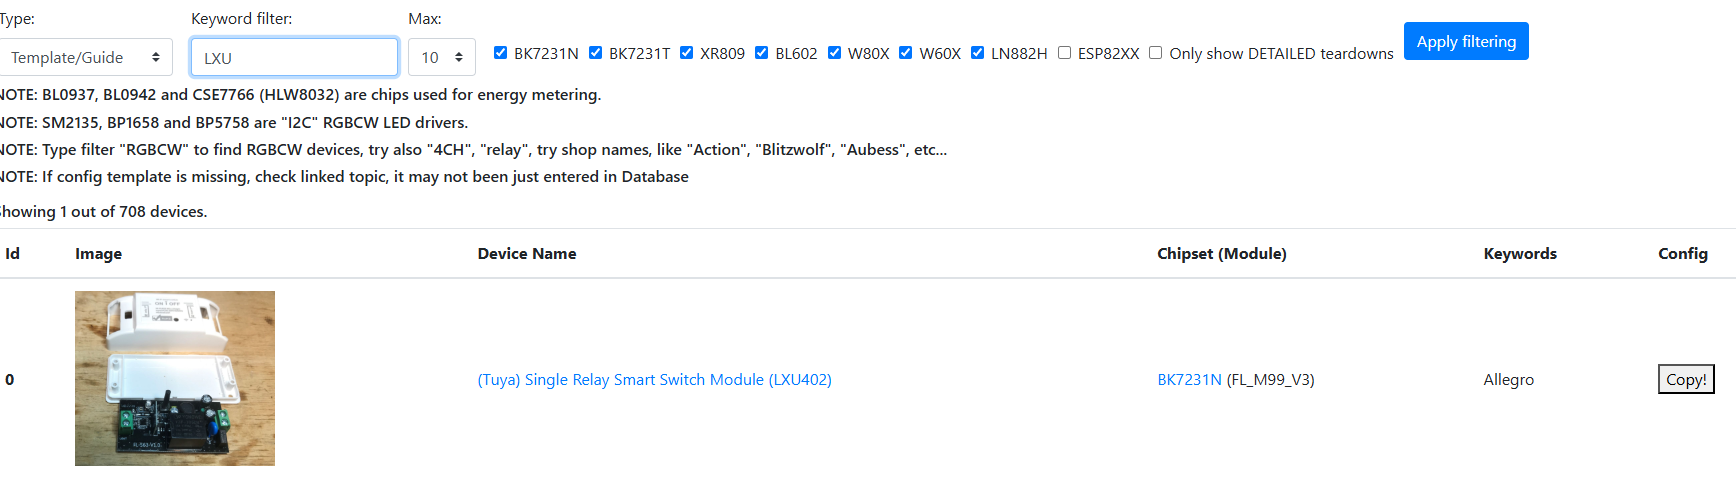The width and height of the screenshot is (1736, 482).
Task: Uncheck the BL602 checkbox
Action: tap(761, 53)
